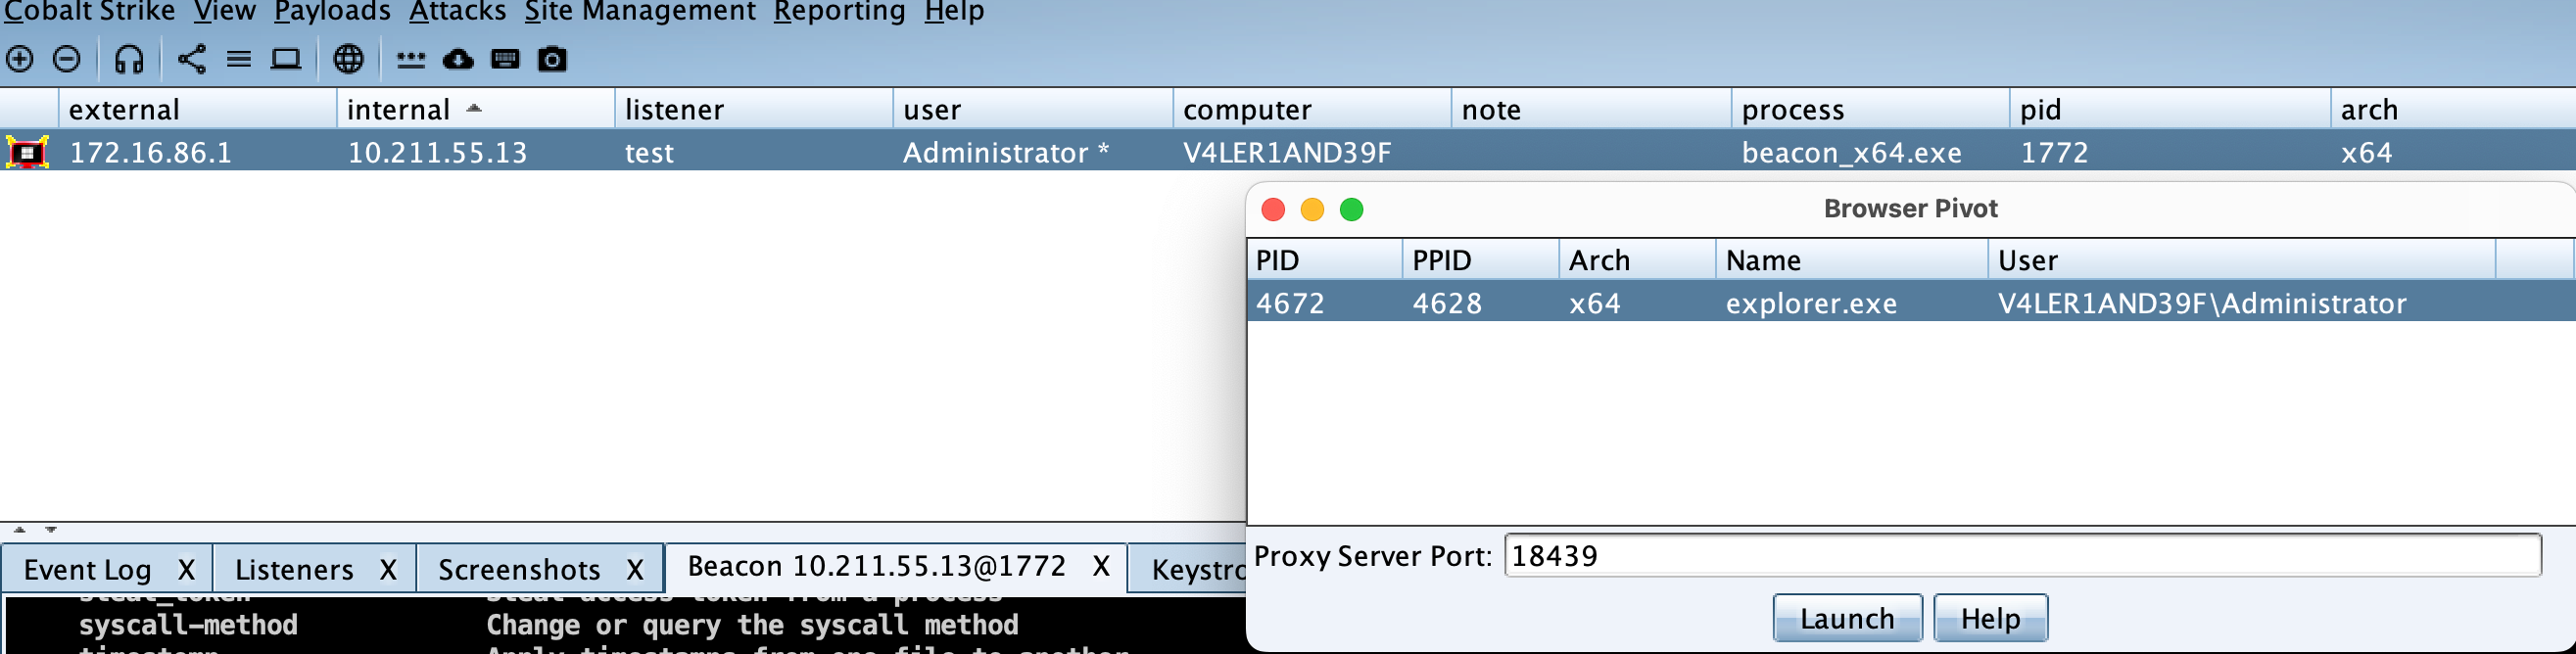
Task: Close the Listeners tab
Action: 388,569
